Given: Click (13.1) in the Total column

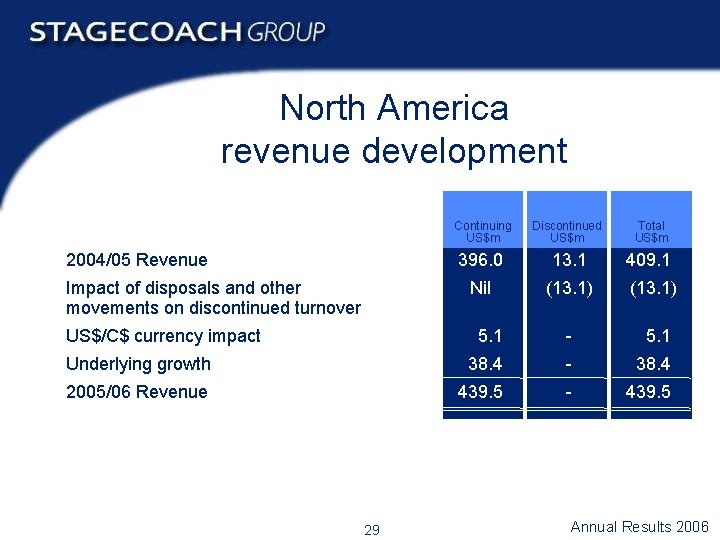Looking at the screenshot, I should 653,288.
